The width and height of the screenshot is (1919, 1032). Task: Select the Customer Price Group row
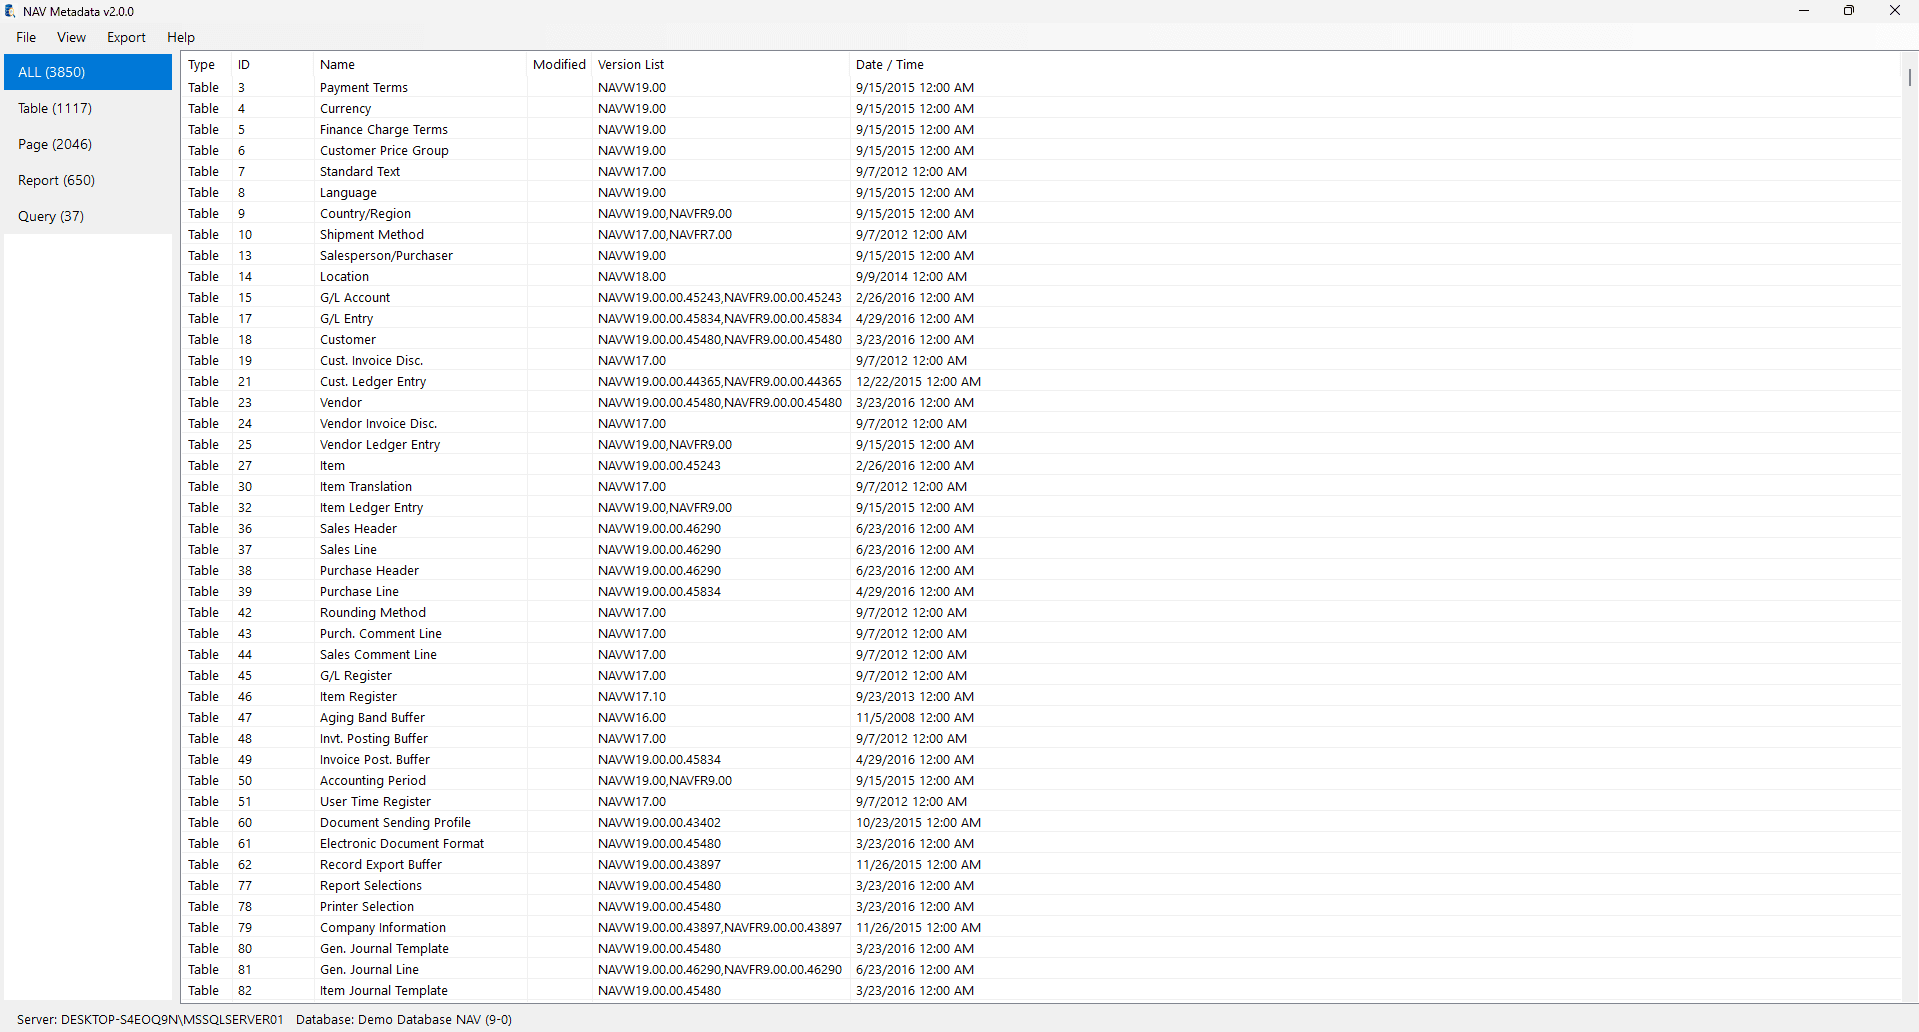1041,150
